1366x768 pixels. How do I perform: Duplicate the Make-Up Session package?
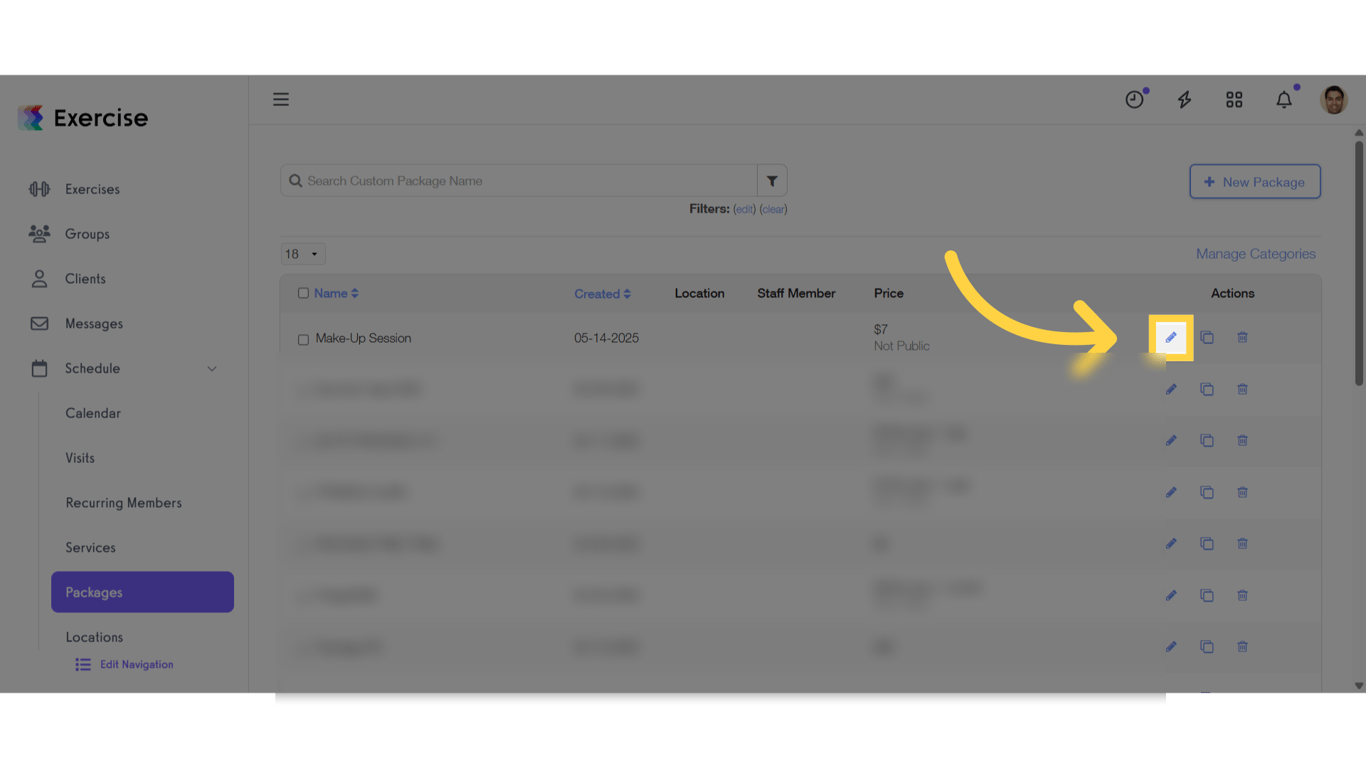[1206, 337]
